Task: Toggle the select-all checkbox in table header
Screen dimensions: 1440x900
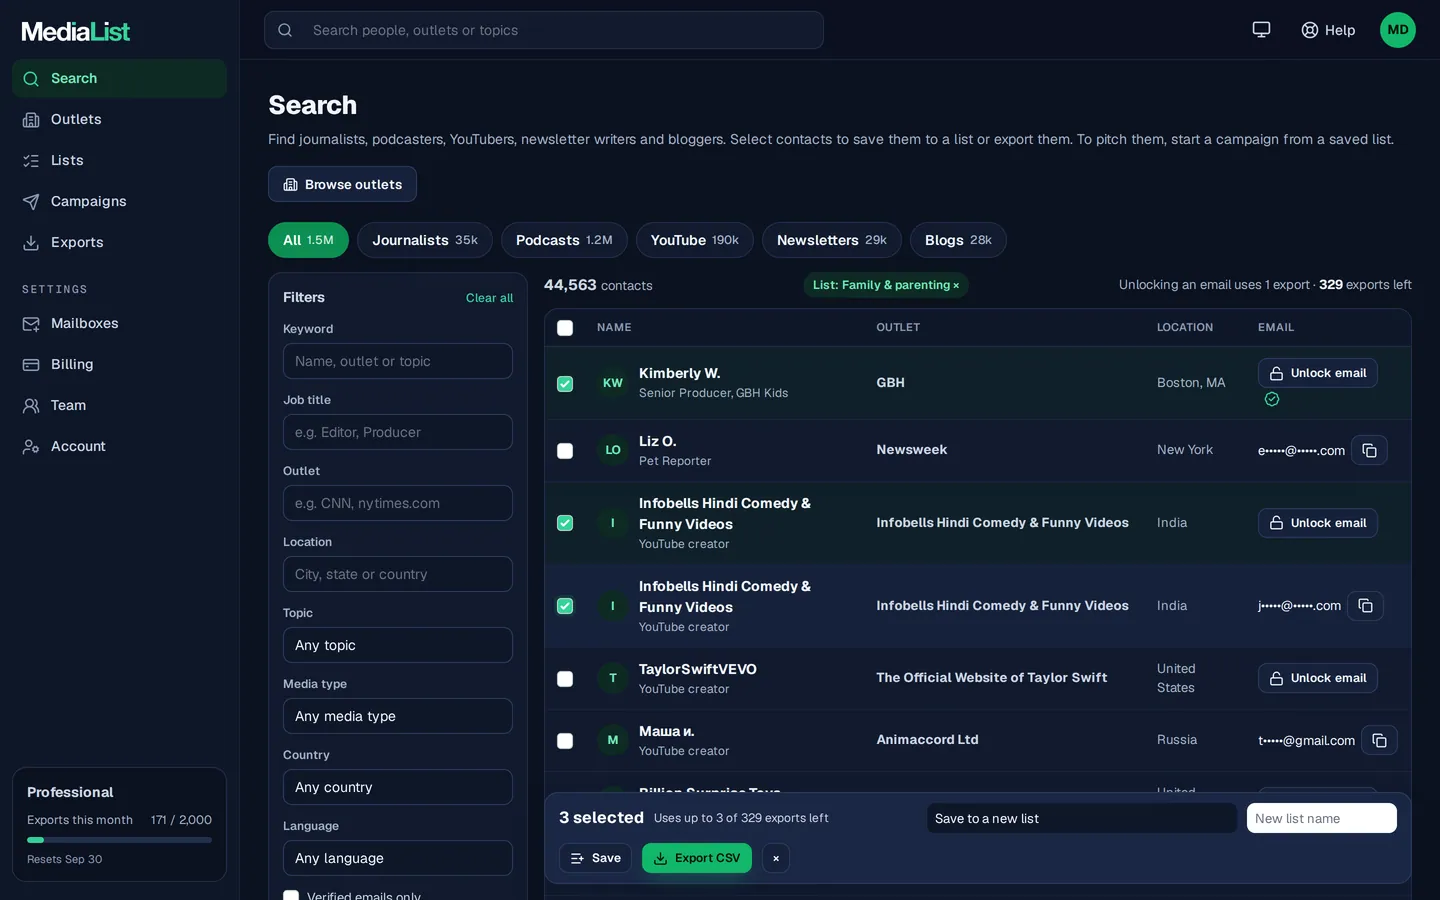Action: click(x=565, y=328)
